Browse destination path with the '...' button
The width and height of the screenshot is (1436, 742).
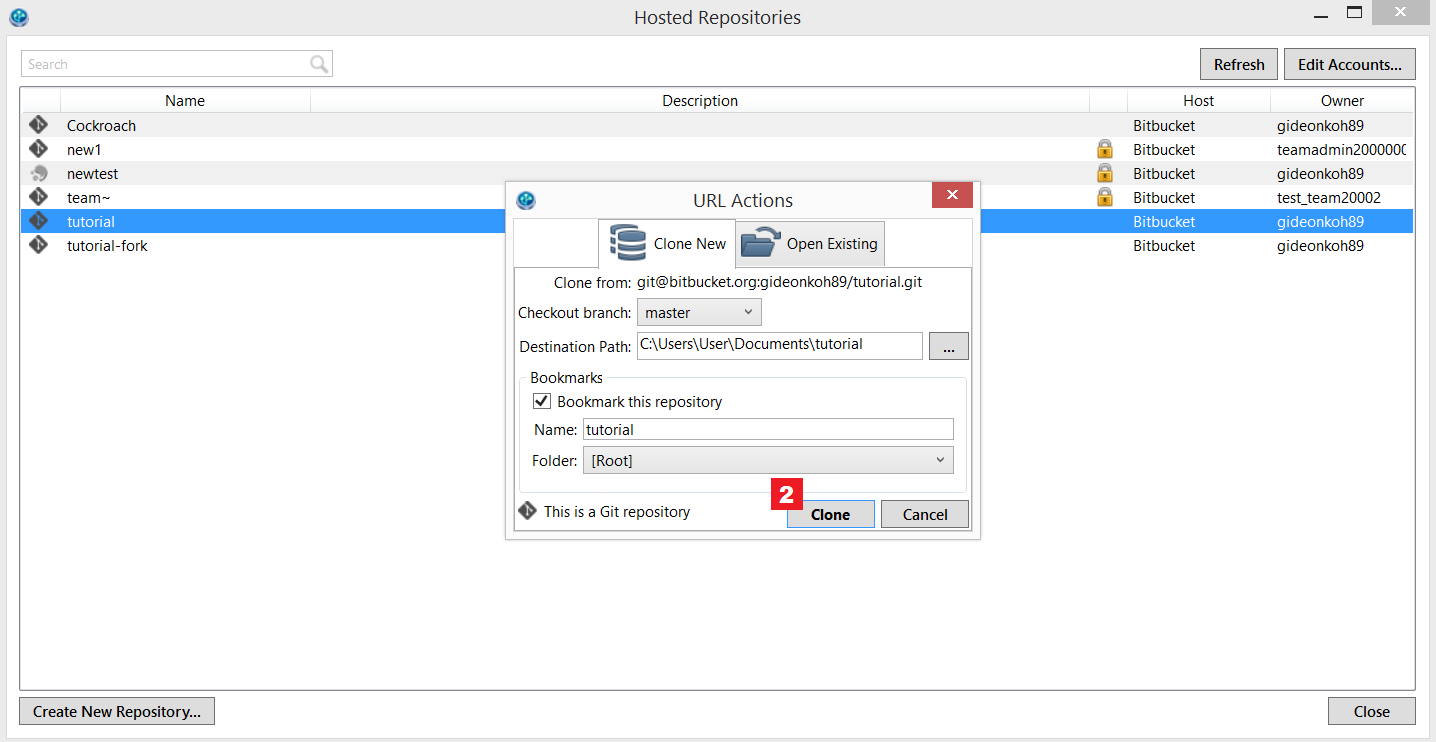949,345
